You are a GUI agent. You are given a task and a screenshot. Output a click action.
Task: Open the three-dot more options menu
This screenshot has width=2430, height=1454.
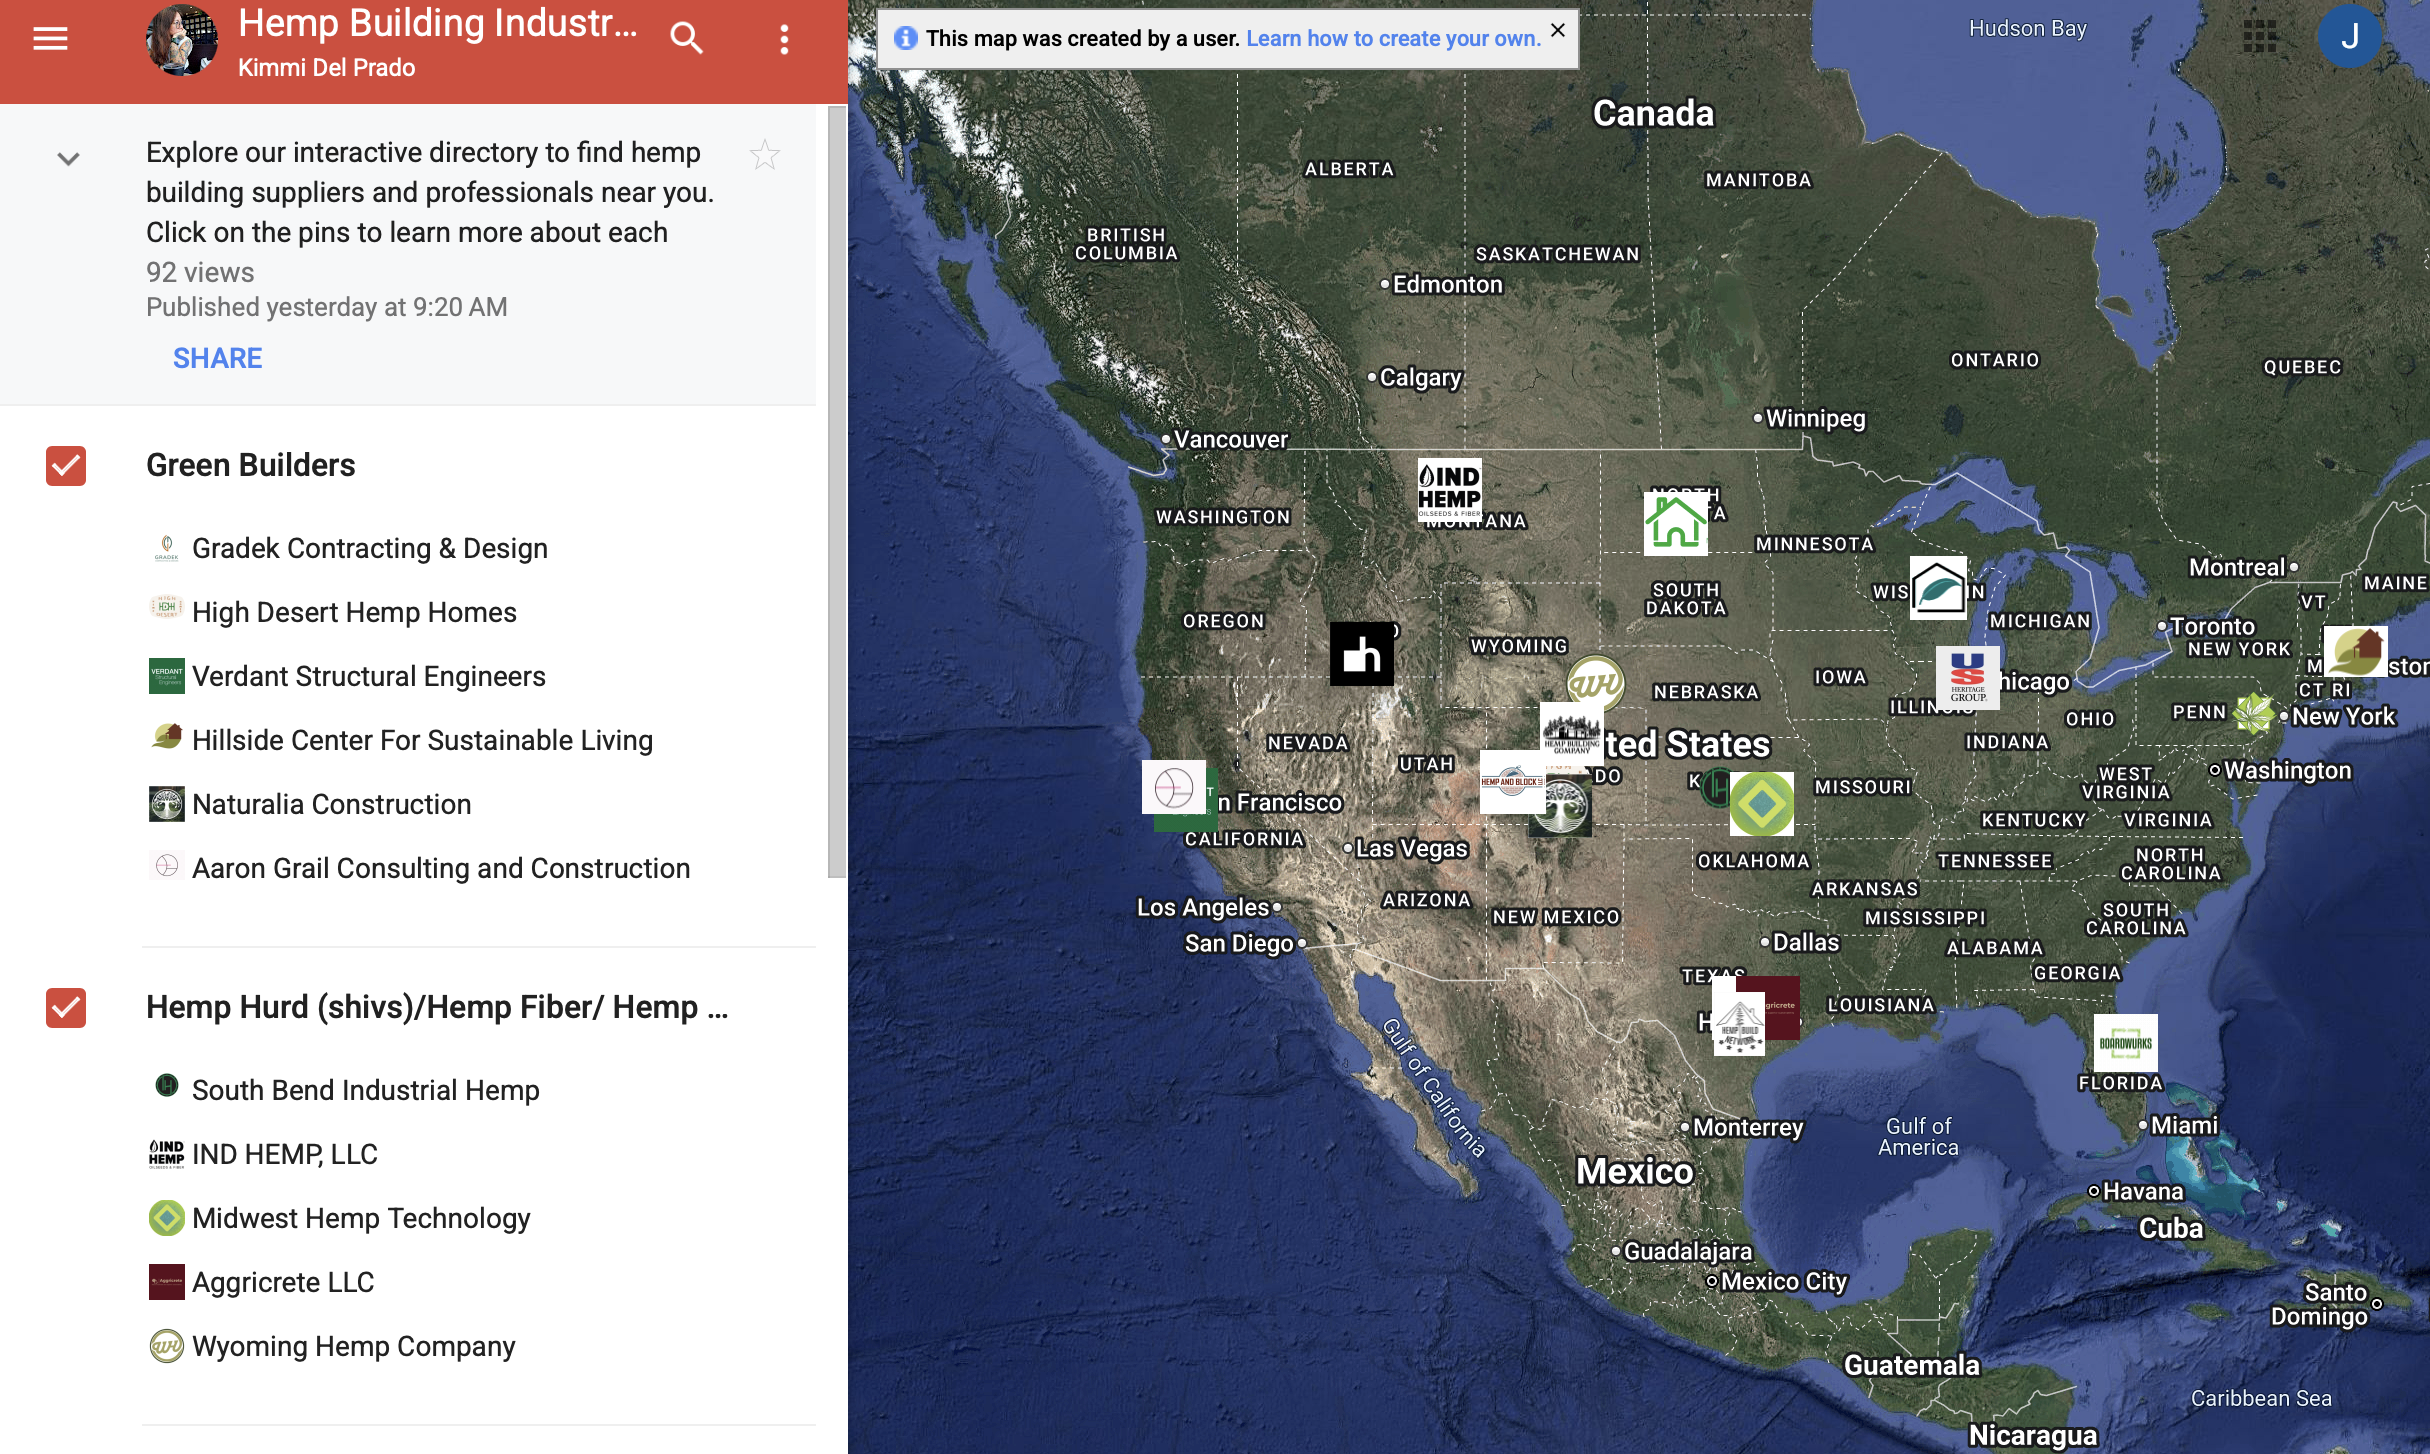tap(784, 39)
